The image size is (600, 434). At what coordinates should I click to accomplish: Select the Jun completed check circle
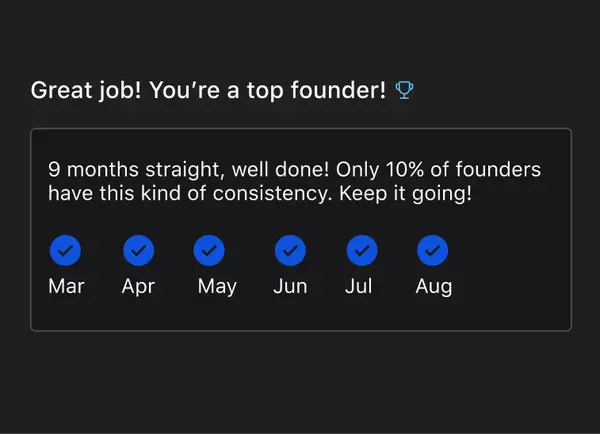click(x=290, y=250)
